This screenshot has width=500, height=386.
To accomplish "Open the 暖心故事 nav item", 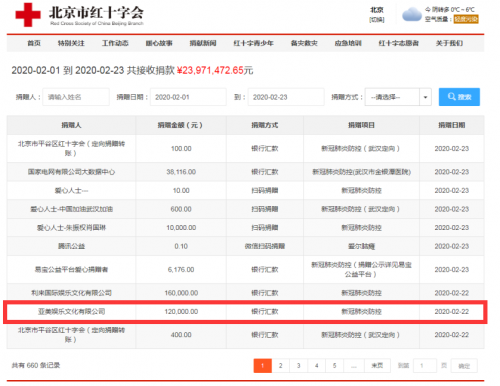I will coord(159,43).
